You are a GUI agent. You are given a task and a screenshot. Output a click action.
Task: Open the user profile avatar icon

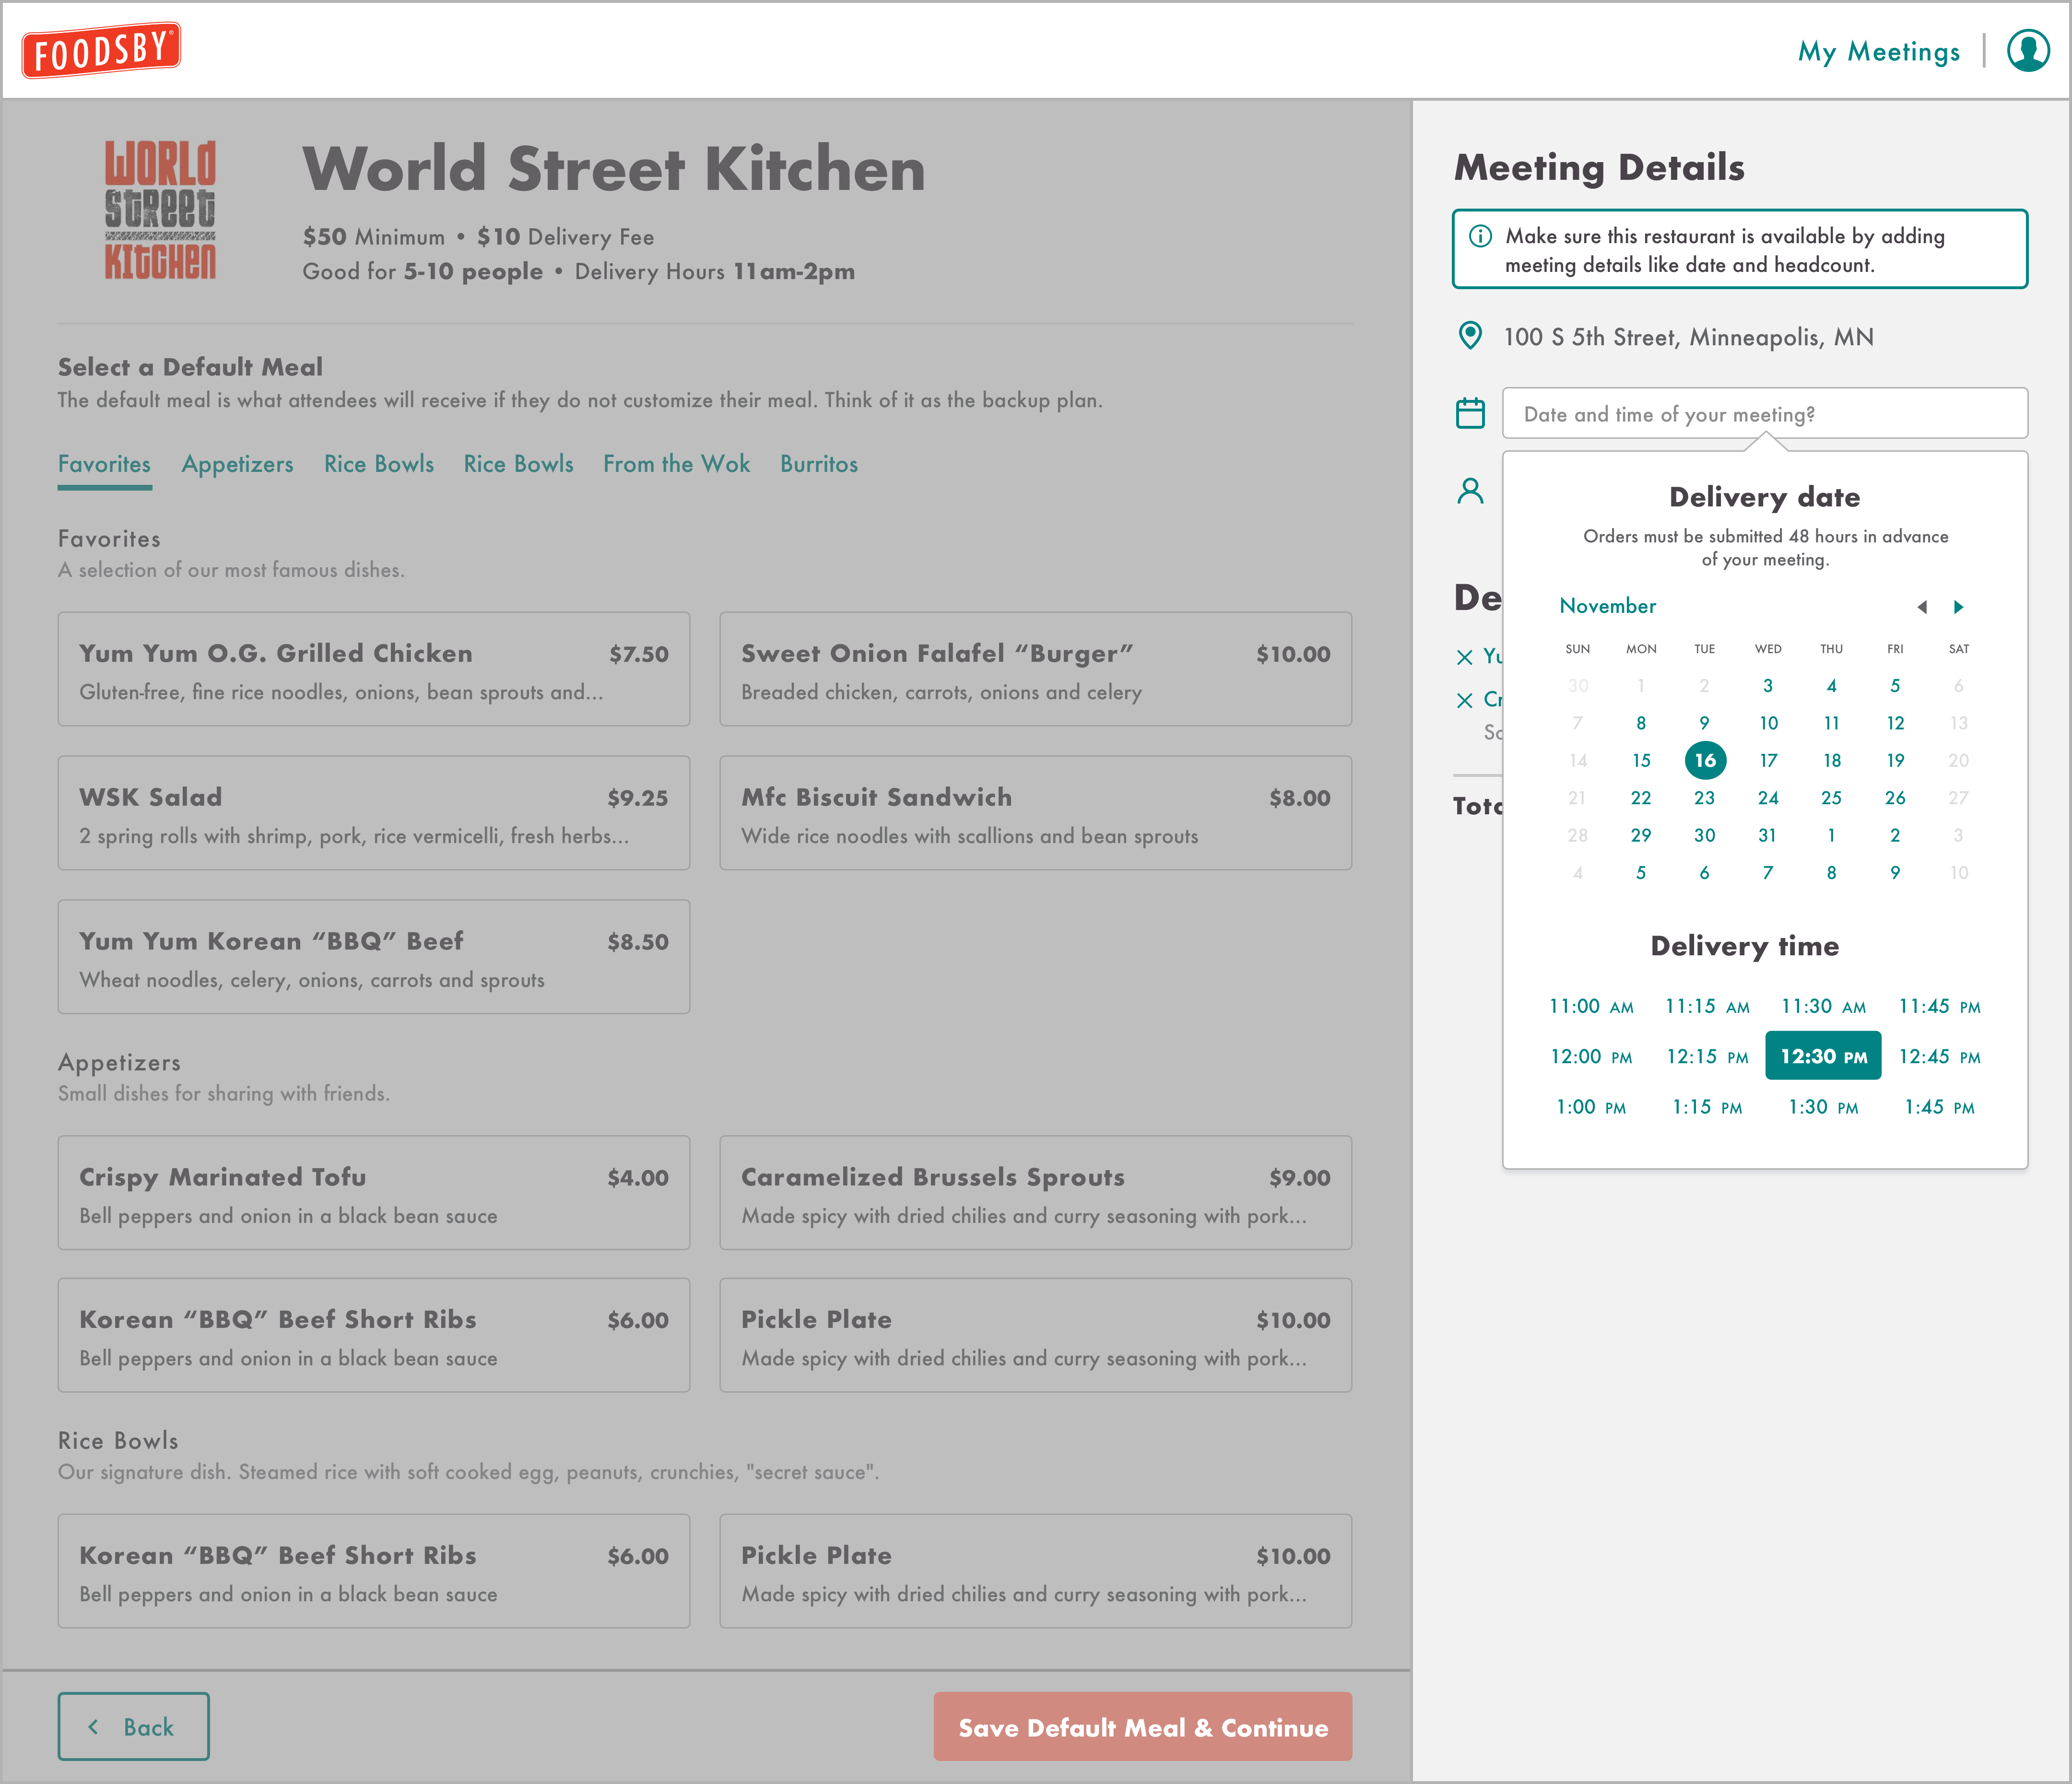[x=2028, y=50]
